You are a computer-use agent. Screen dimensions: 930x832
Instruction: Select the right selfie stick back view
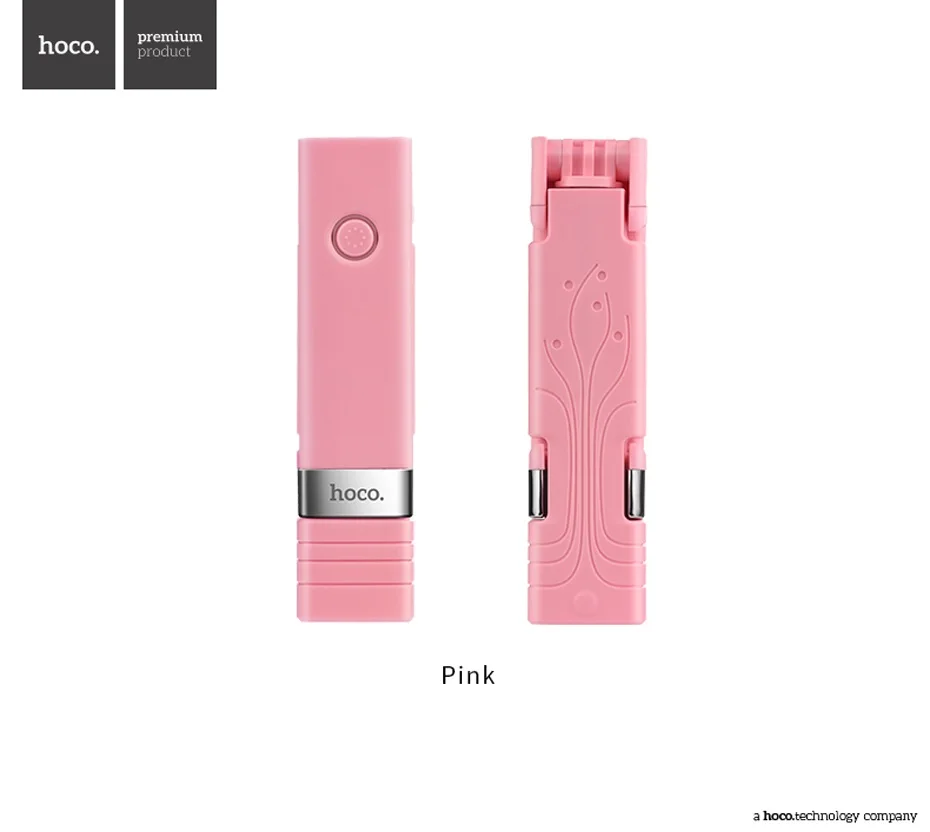point(587,380)
